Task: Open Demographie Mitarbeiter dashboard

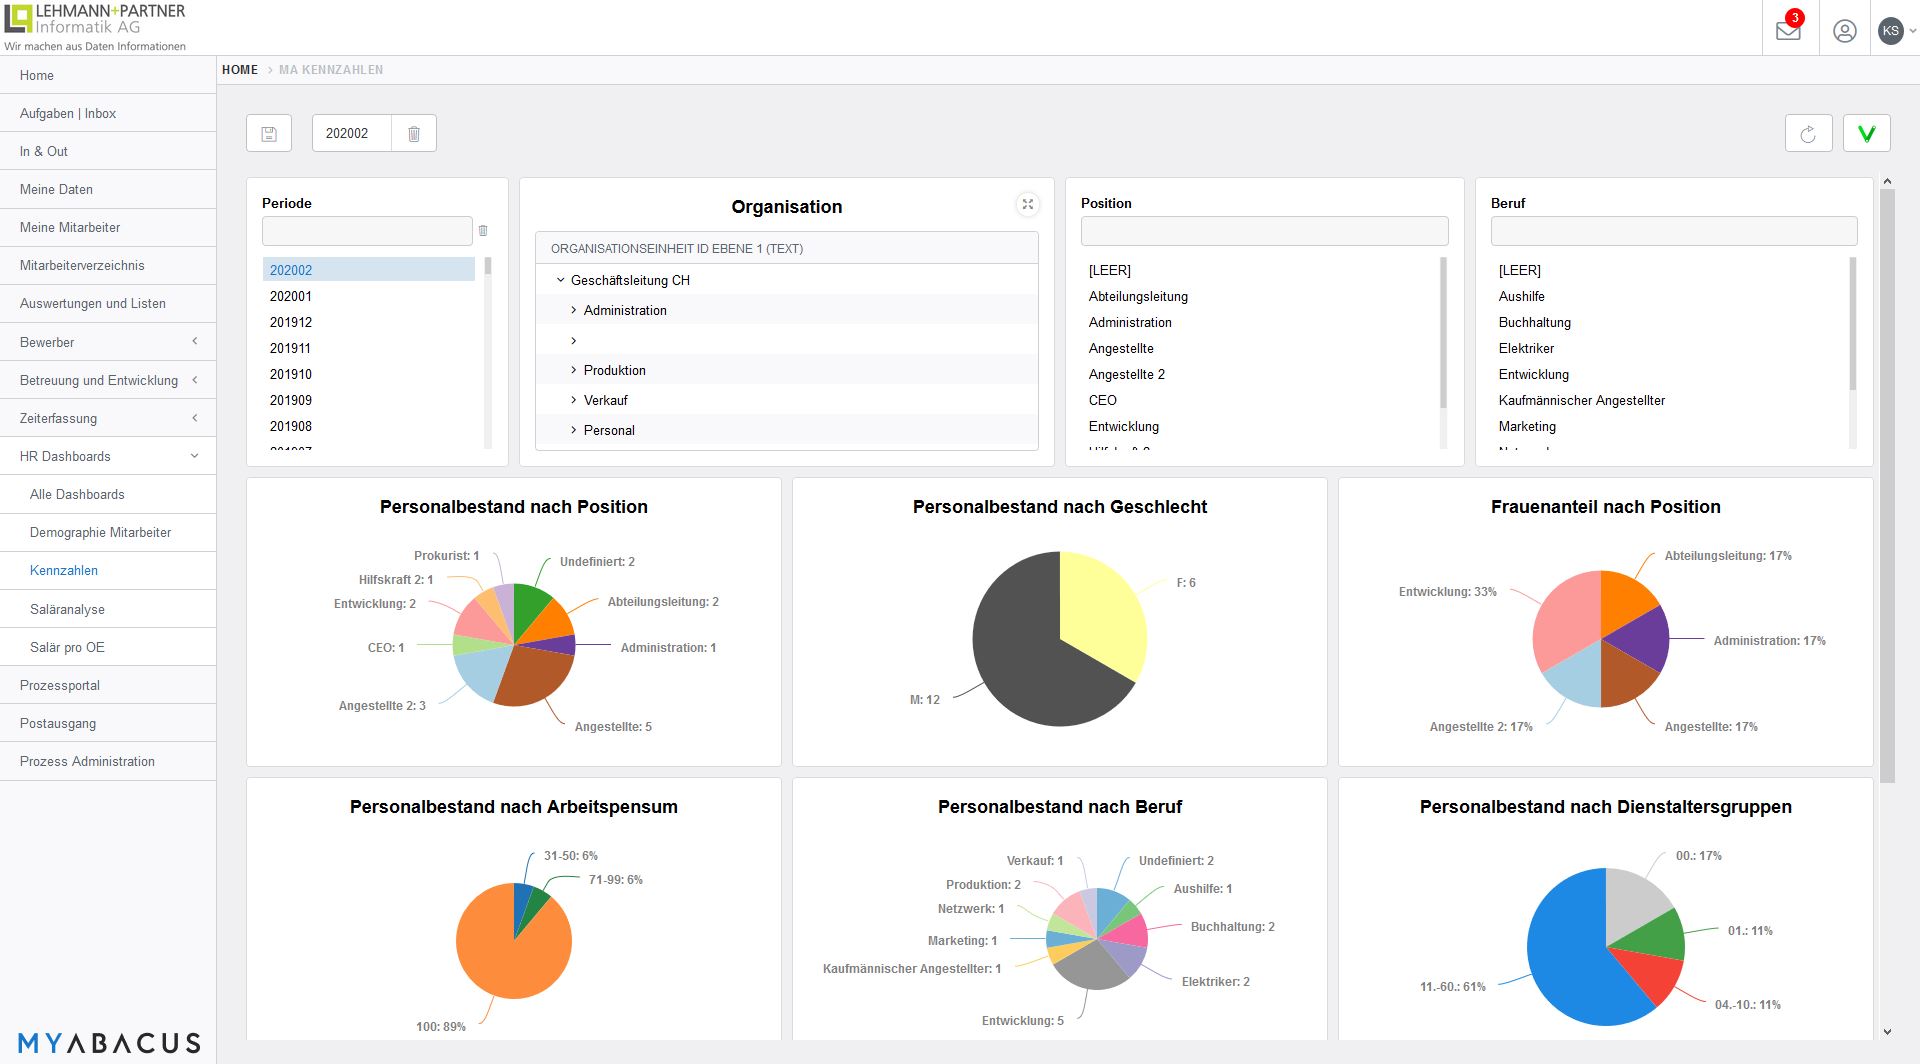Action: coord(108,532)
